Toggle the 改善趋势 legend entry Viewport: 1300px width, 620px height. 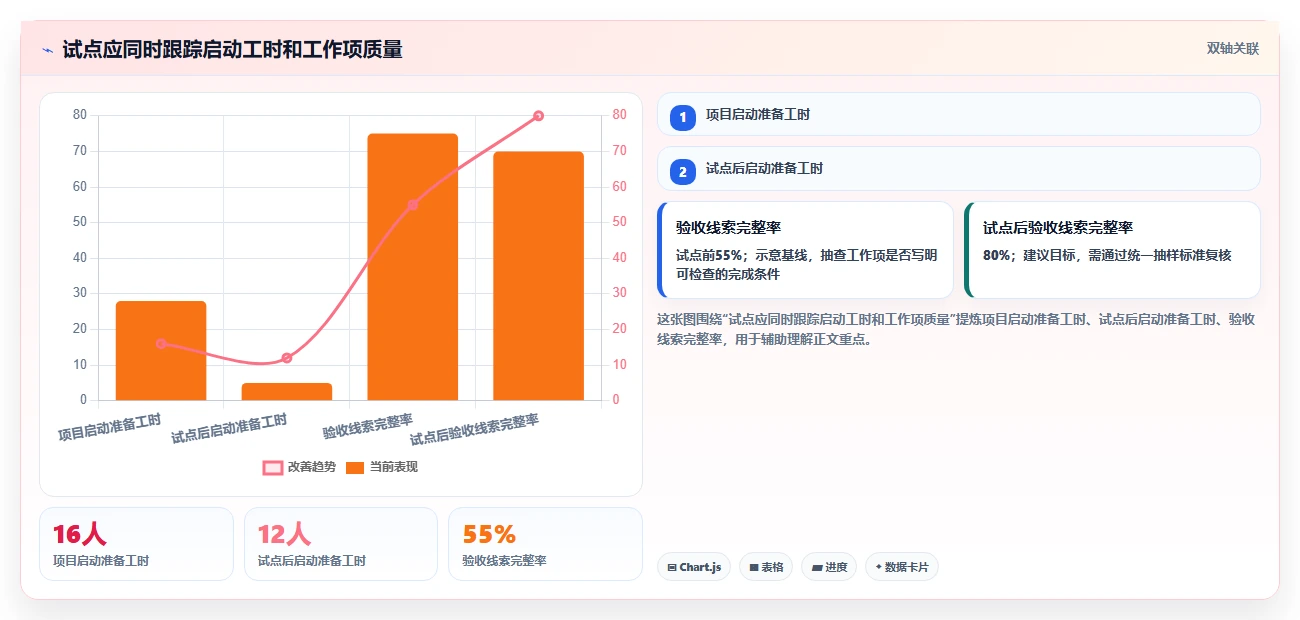[299, 467]
